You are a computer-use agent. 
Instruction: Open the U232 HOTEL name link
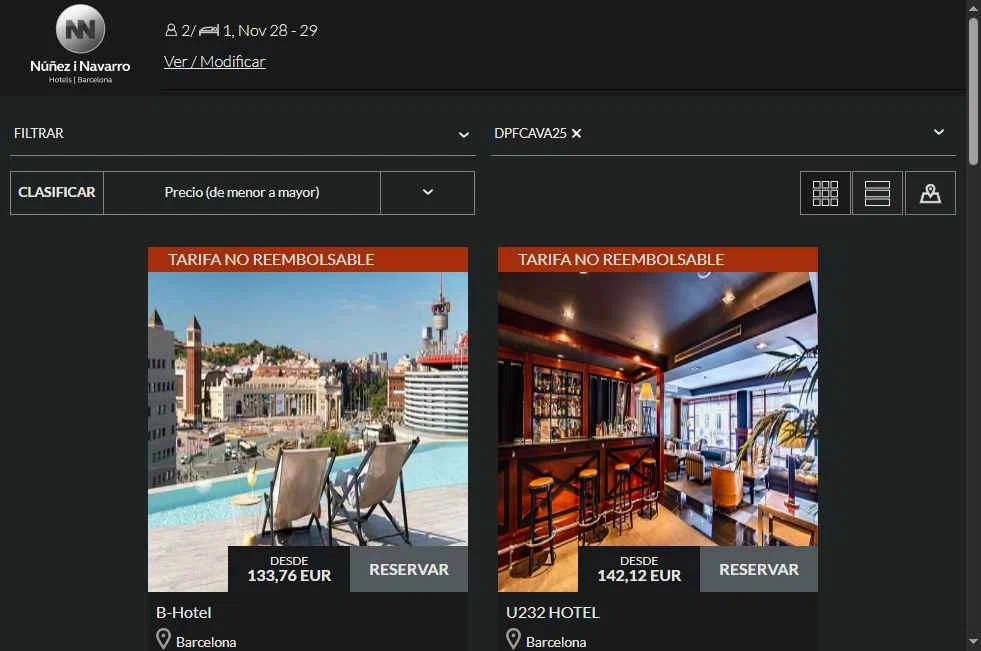pos(552,613)
